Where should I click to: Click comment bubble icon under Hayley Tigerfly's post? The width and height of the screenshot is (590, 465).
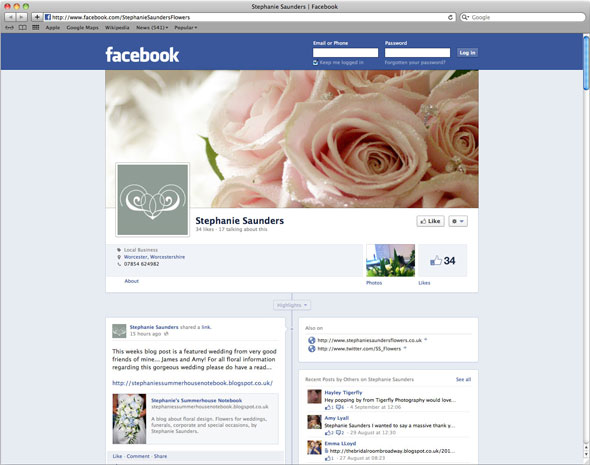point(338,407)
